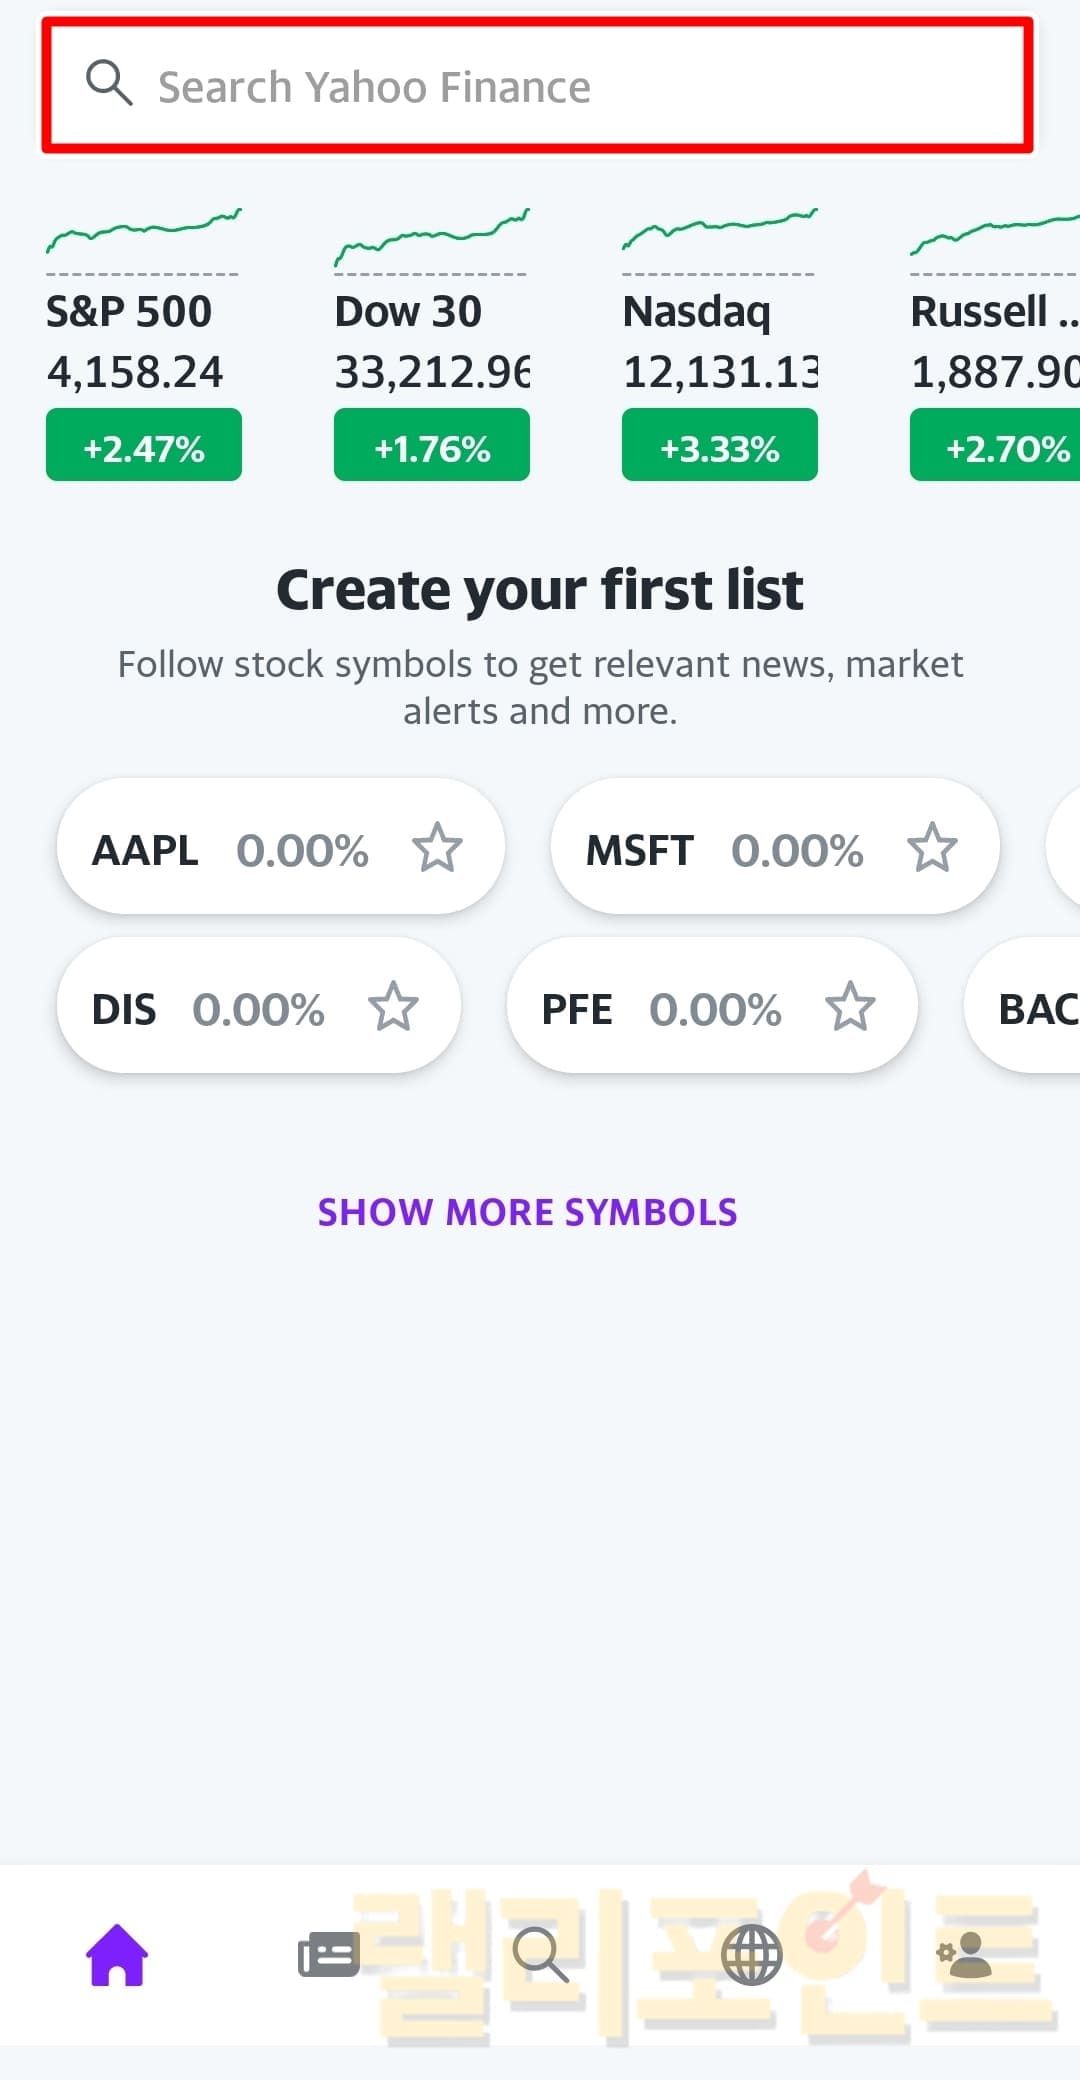Tap the magnifier icon in search field
The height and width of the screenshot is (2080, 1080).
click(x=109, y=83)
